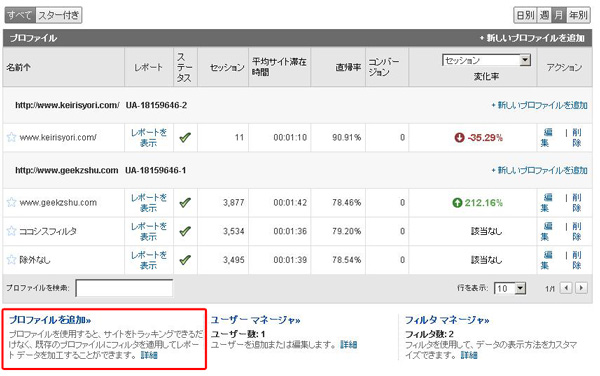Open report for ココシスフィルタ

click(x=148, y=231)
